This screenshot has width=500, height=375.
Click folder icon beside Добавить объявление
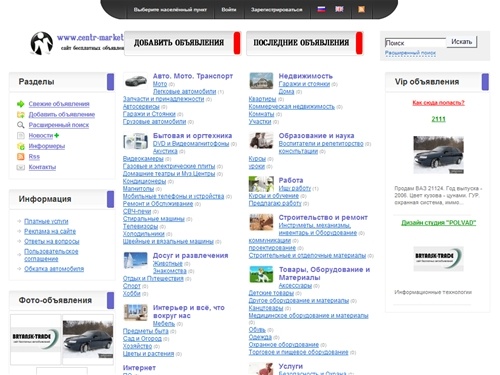tap(21, 115)
